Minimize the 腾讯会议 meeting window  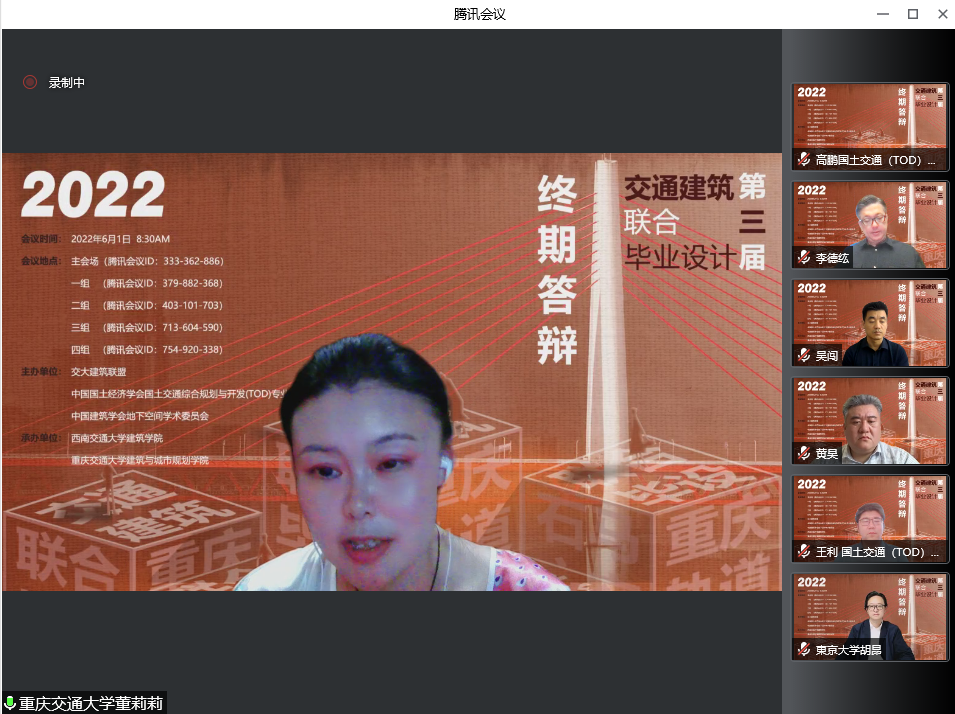click(882, 14)
